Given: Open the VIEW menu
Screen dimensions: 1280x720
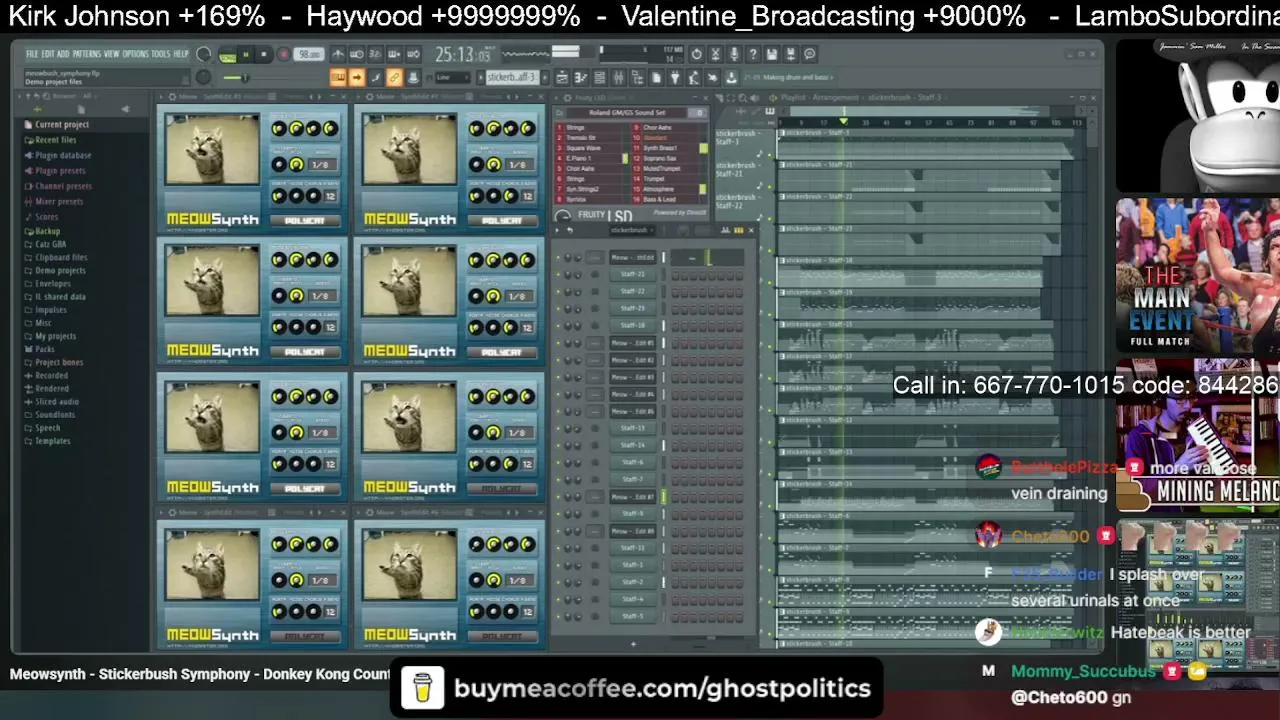Looking at the screenshot, I should tap(111, 54).
